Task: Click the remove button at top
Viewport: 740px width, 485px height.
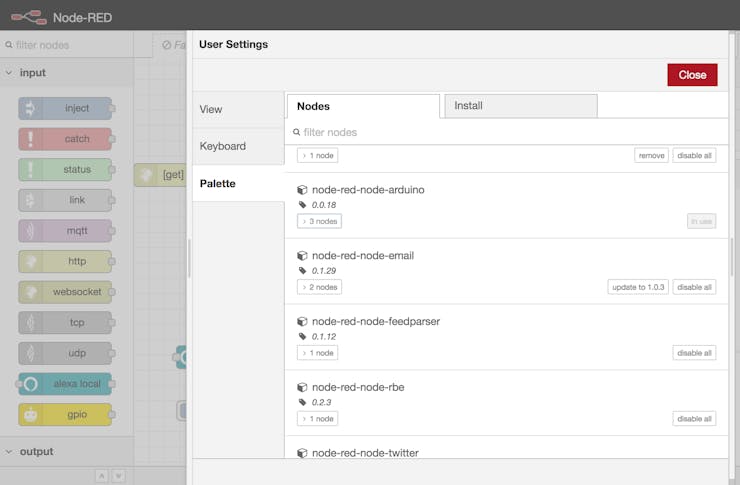Action: click(x=651, y=155)
